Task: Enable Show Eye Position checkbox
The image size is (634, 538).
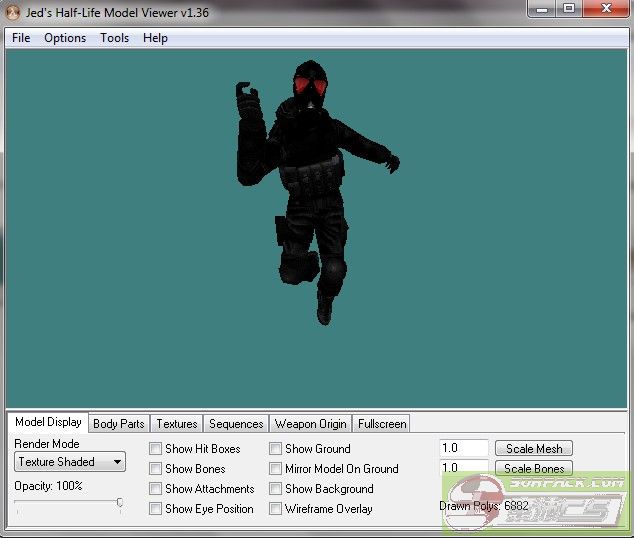Action: (x=155, y=508)
